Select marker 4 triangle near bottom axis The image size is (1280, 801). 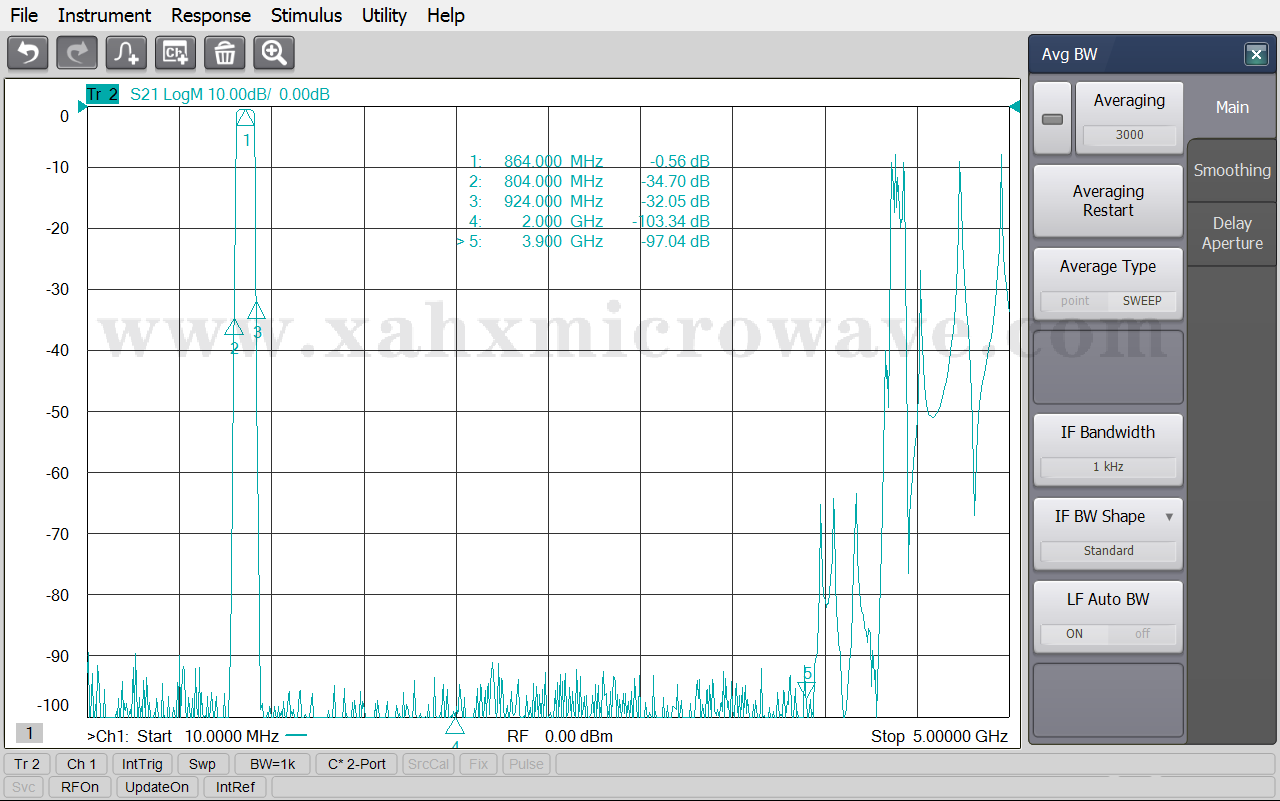(x=455, y=725)
